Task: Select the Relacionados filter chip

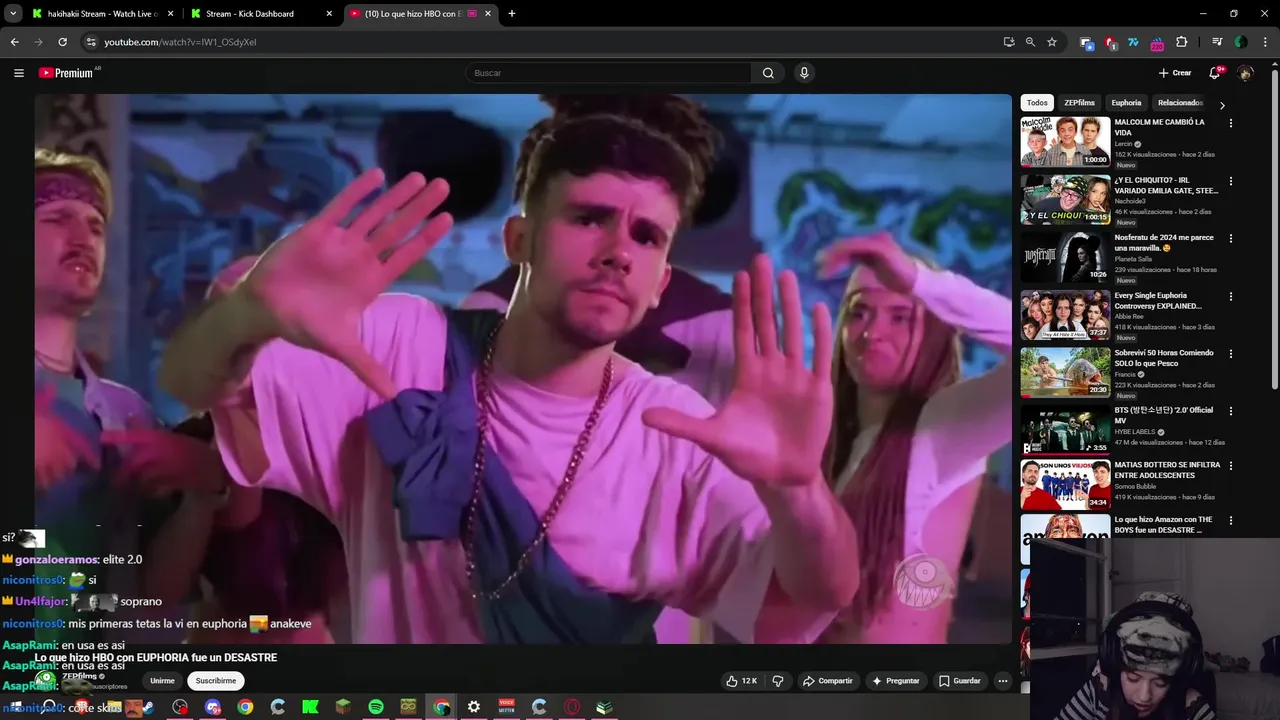Action: (1180, 103)
